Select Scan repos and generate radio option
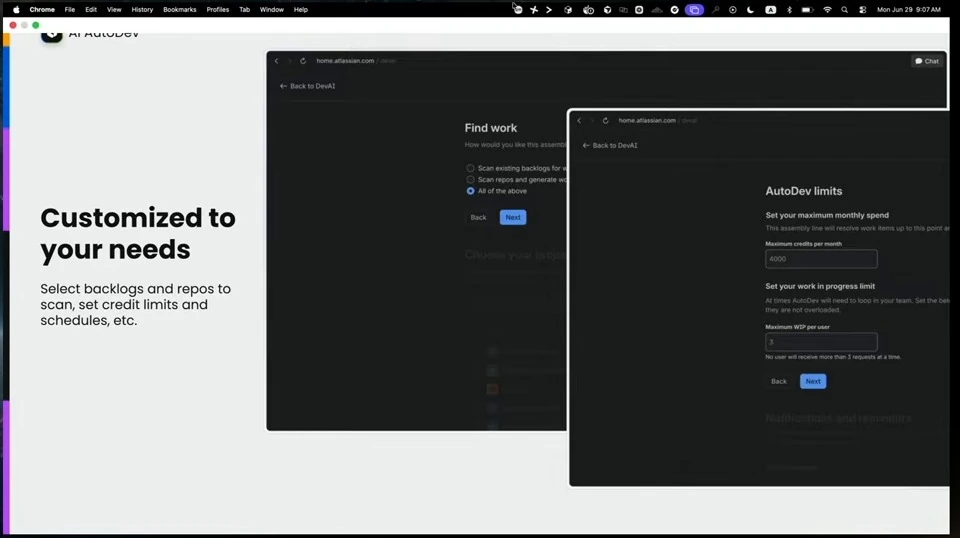Viewport: 960px width, 538px height. coord(470,179)
